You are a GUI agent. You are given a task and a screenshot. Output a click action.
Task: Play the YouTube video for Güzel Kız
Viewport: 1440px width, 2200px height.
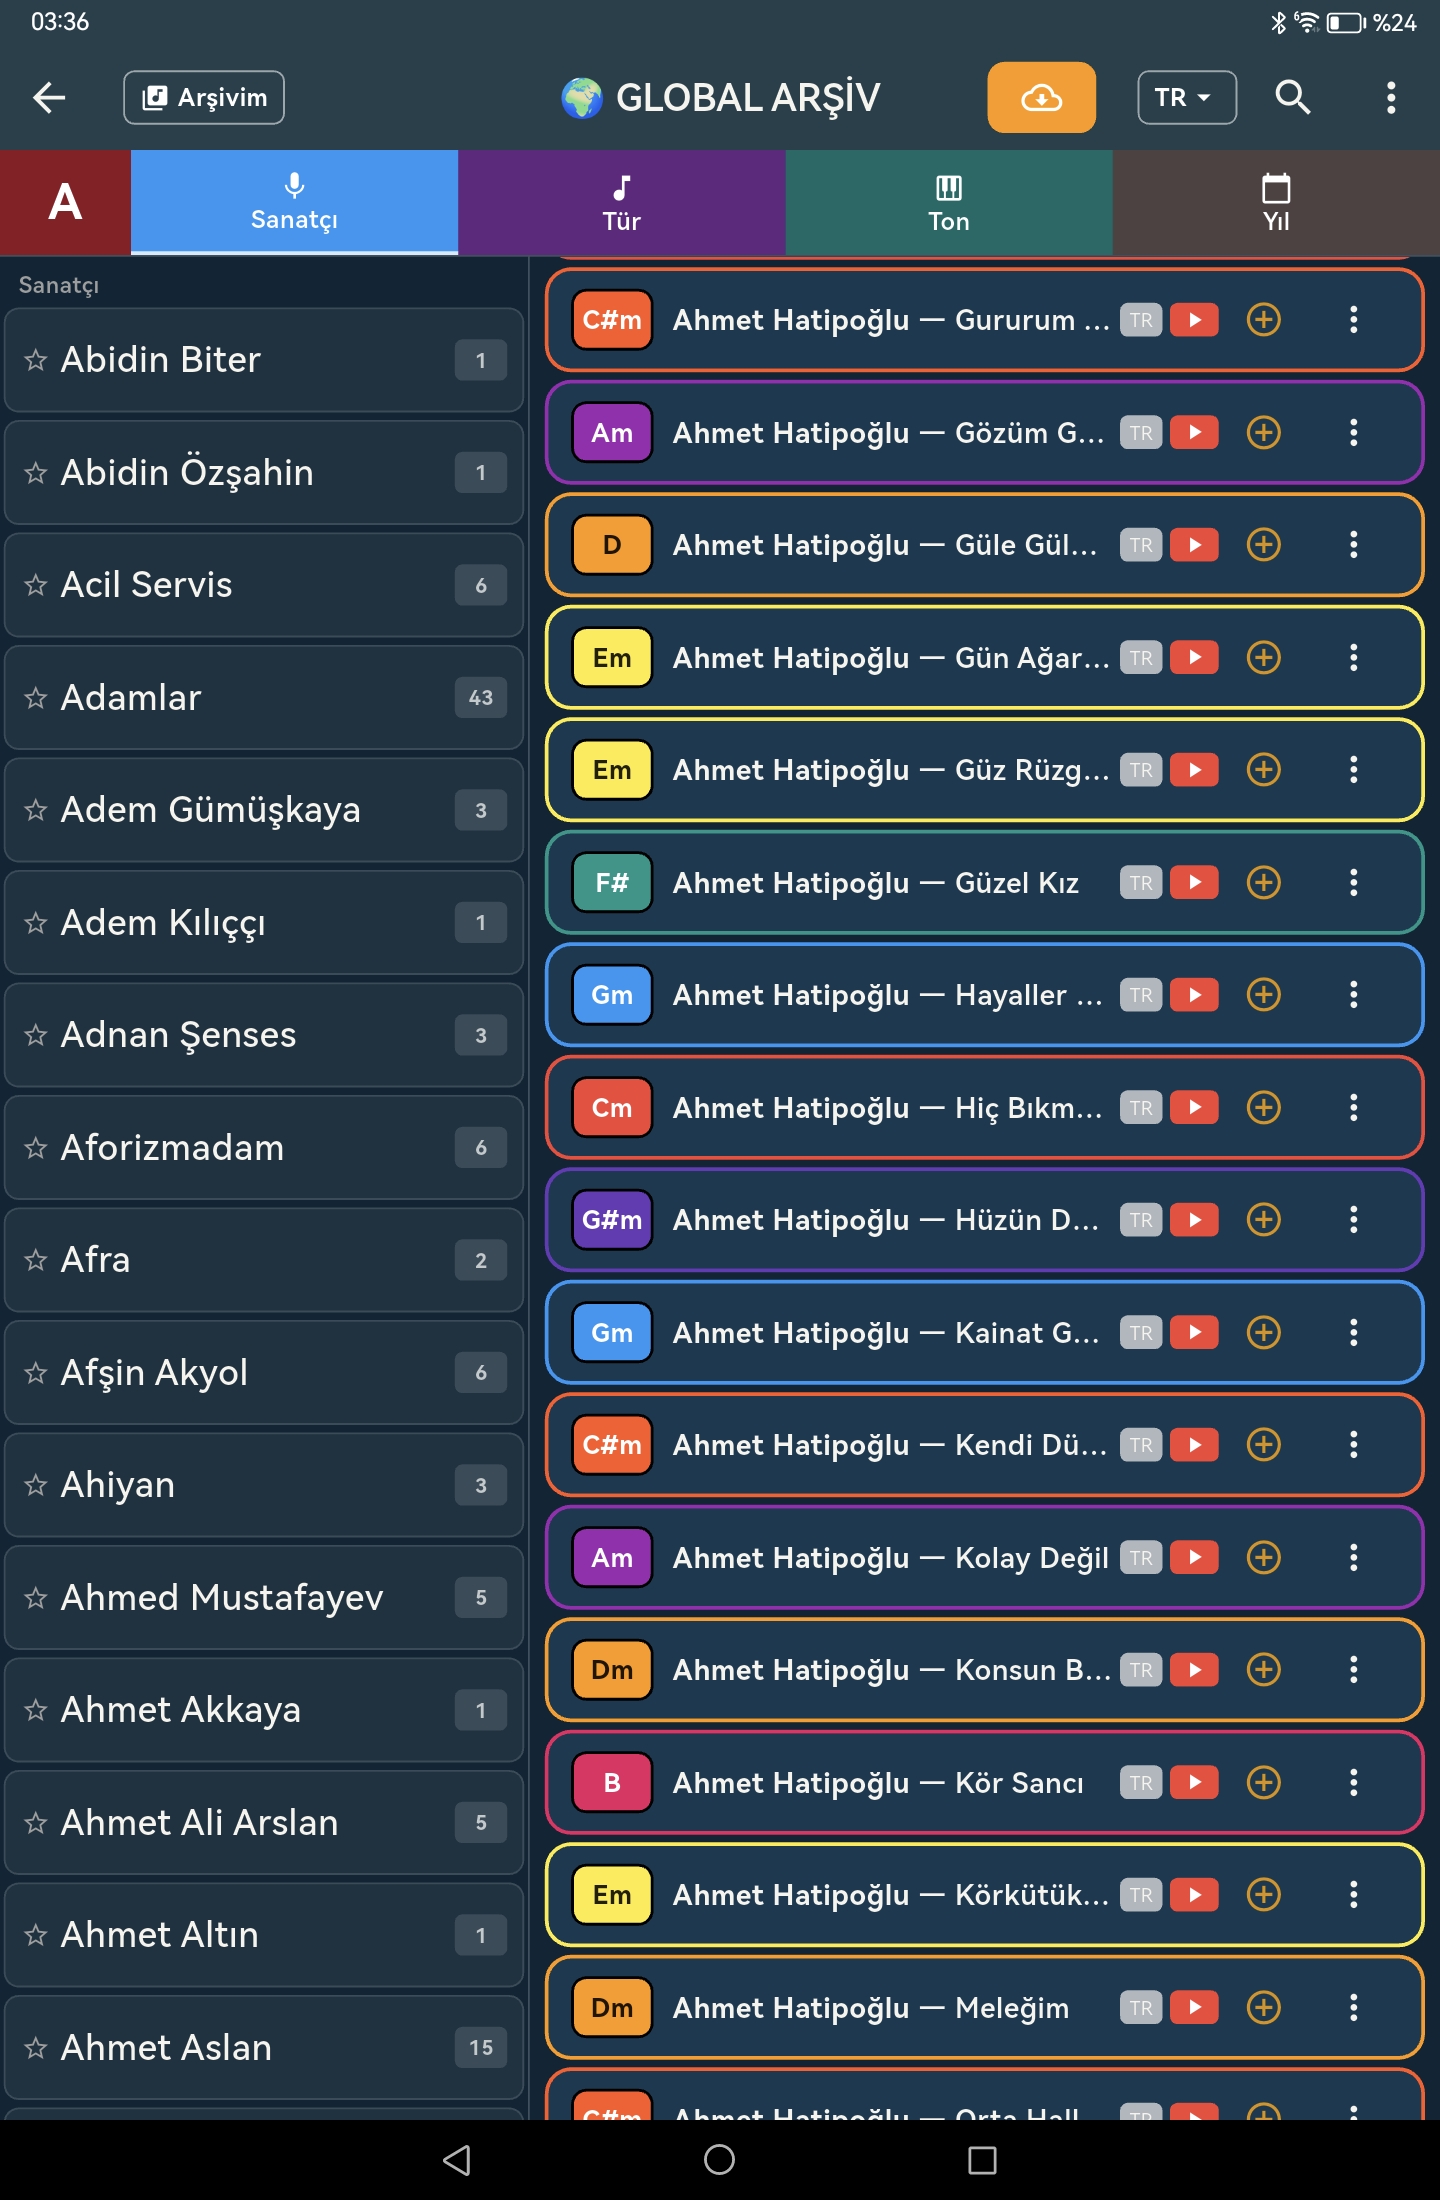(x=1194, y=882)
